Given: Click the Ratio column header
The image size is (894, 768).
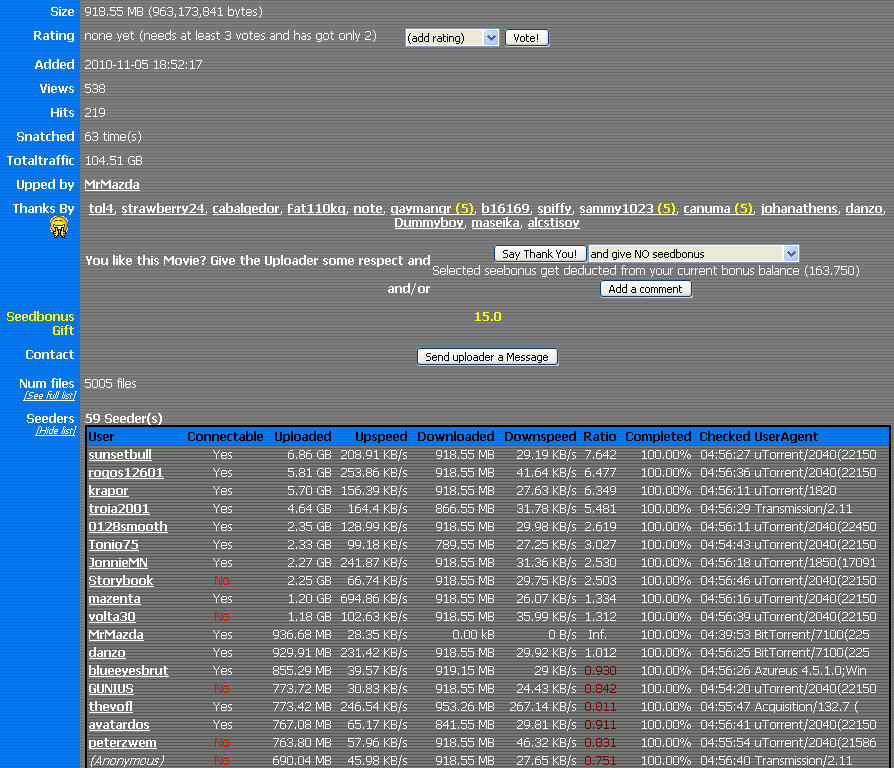Looking at the screenshot, I should (599, 436).
